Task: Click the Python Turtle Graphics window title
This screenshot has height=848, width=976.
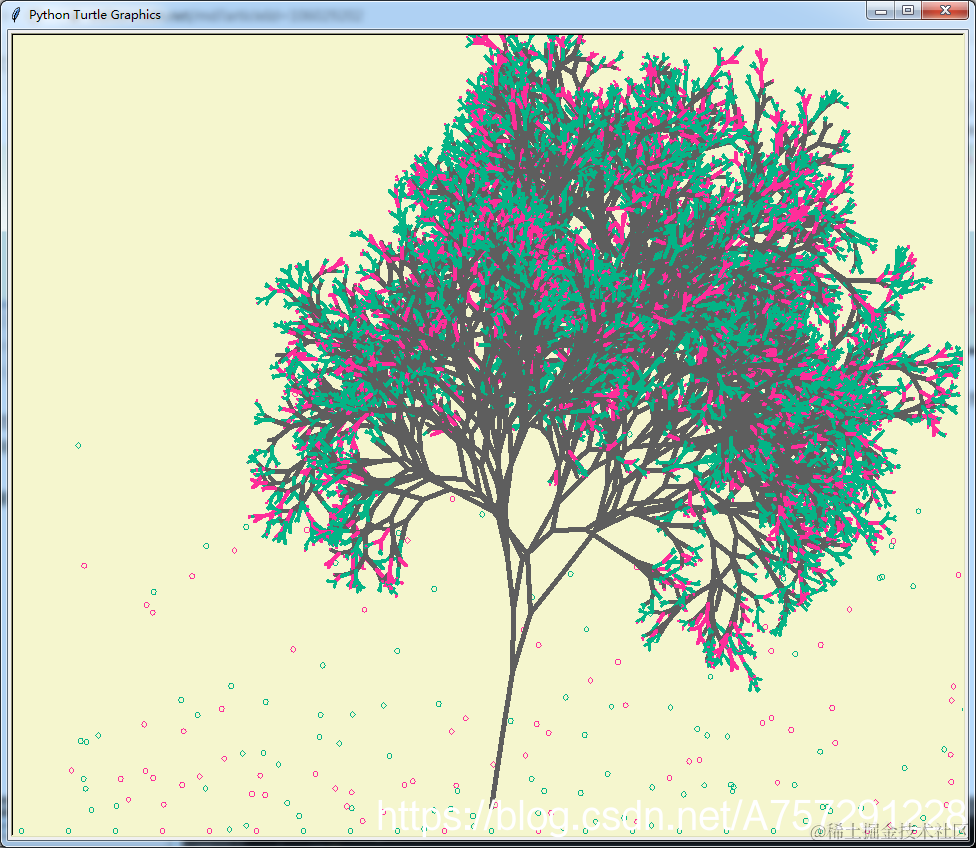Action: 95,14
